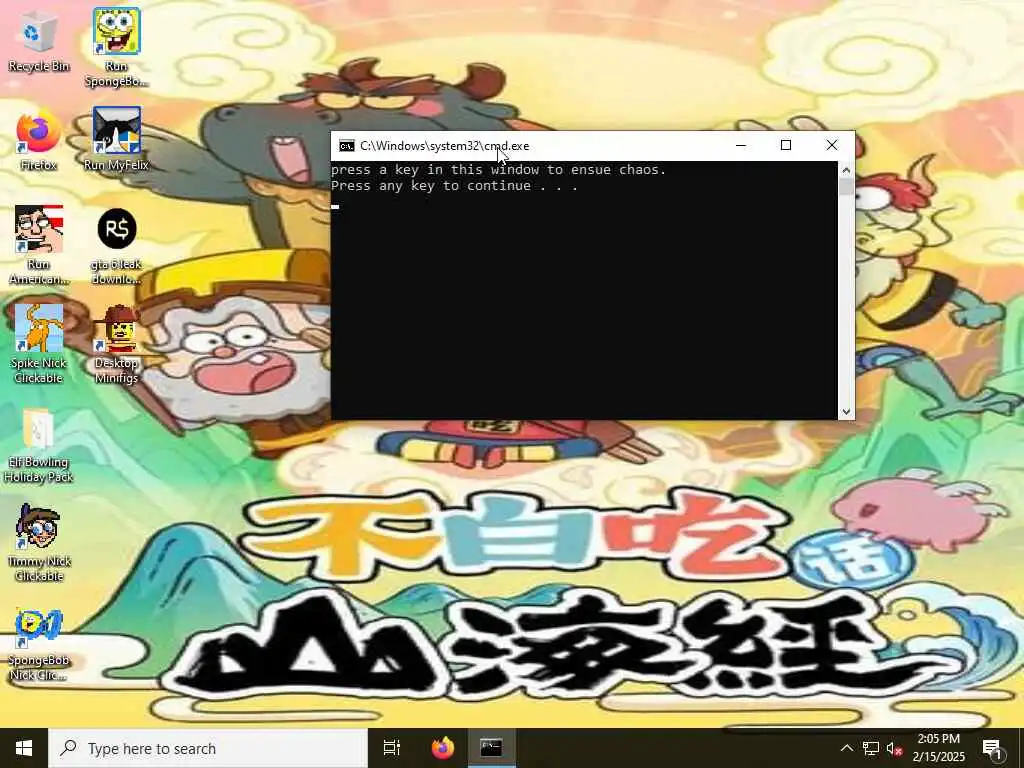Maximize the cmd.exe window
Image resolution: width=1024 pixels, height=768 pixels.
click(786, 146)
